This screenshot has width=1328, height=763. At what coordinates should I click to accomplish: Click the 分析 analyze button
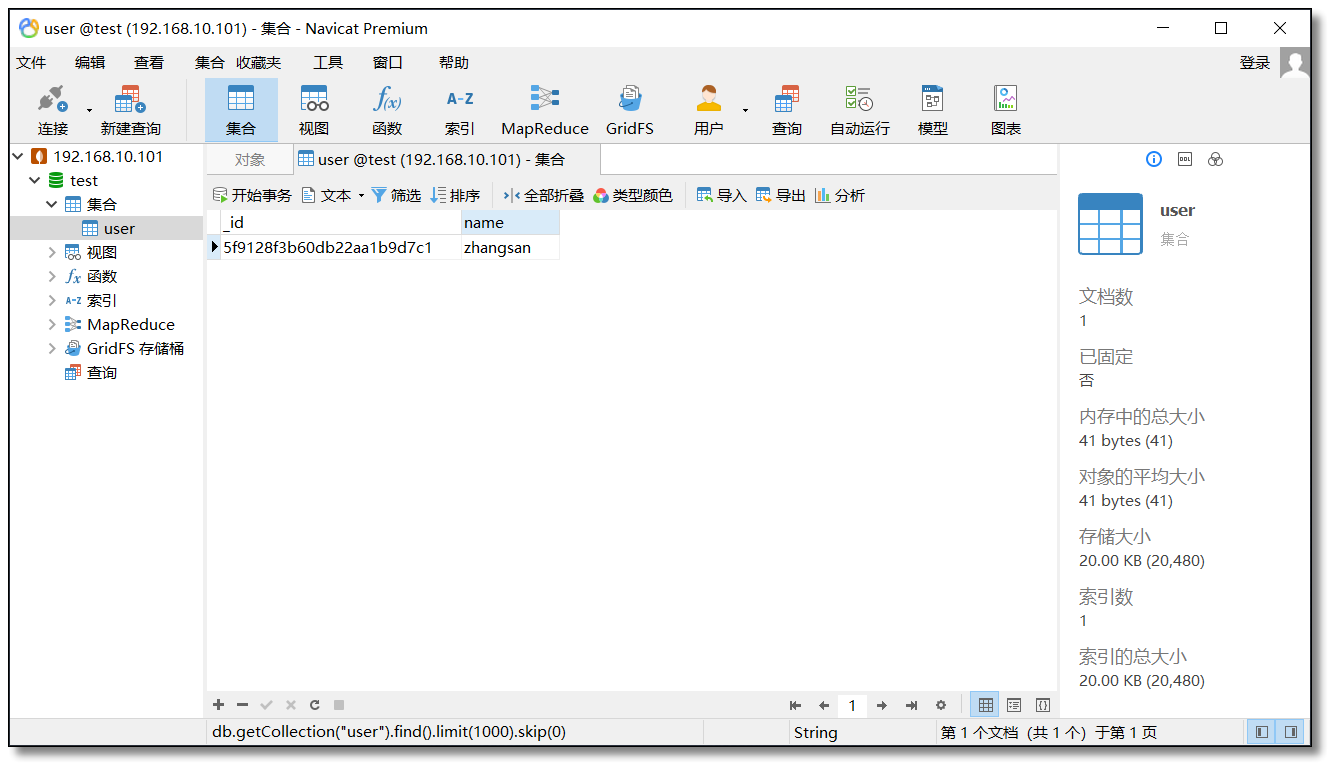[x=840, y=196]
